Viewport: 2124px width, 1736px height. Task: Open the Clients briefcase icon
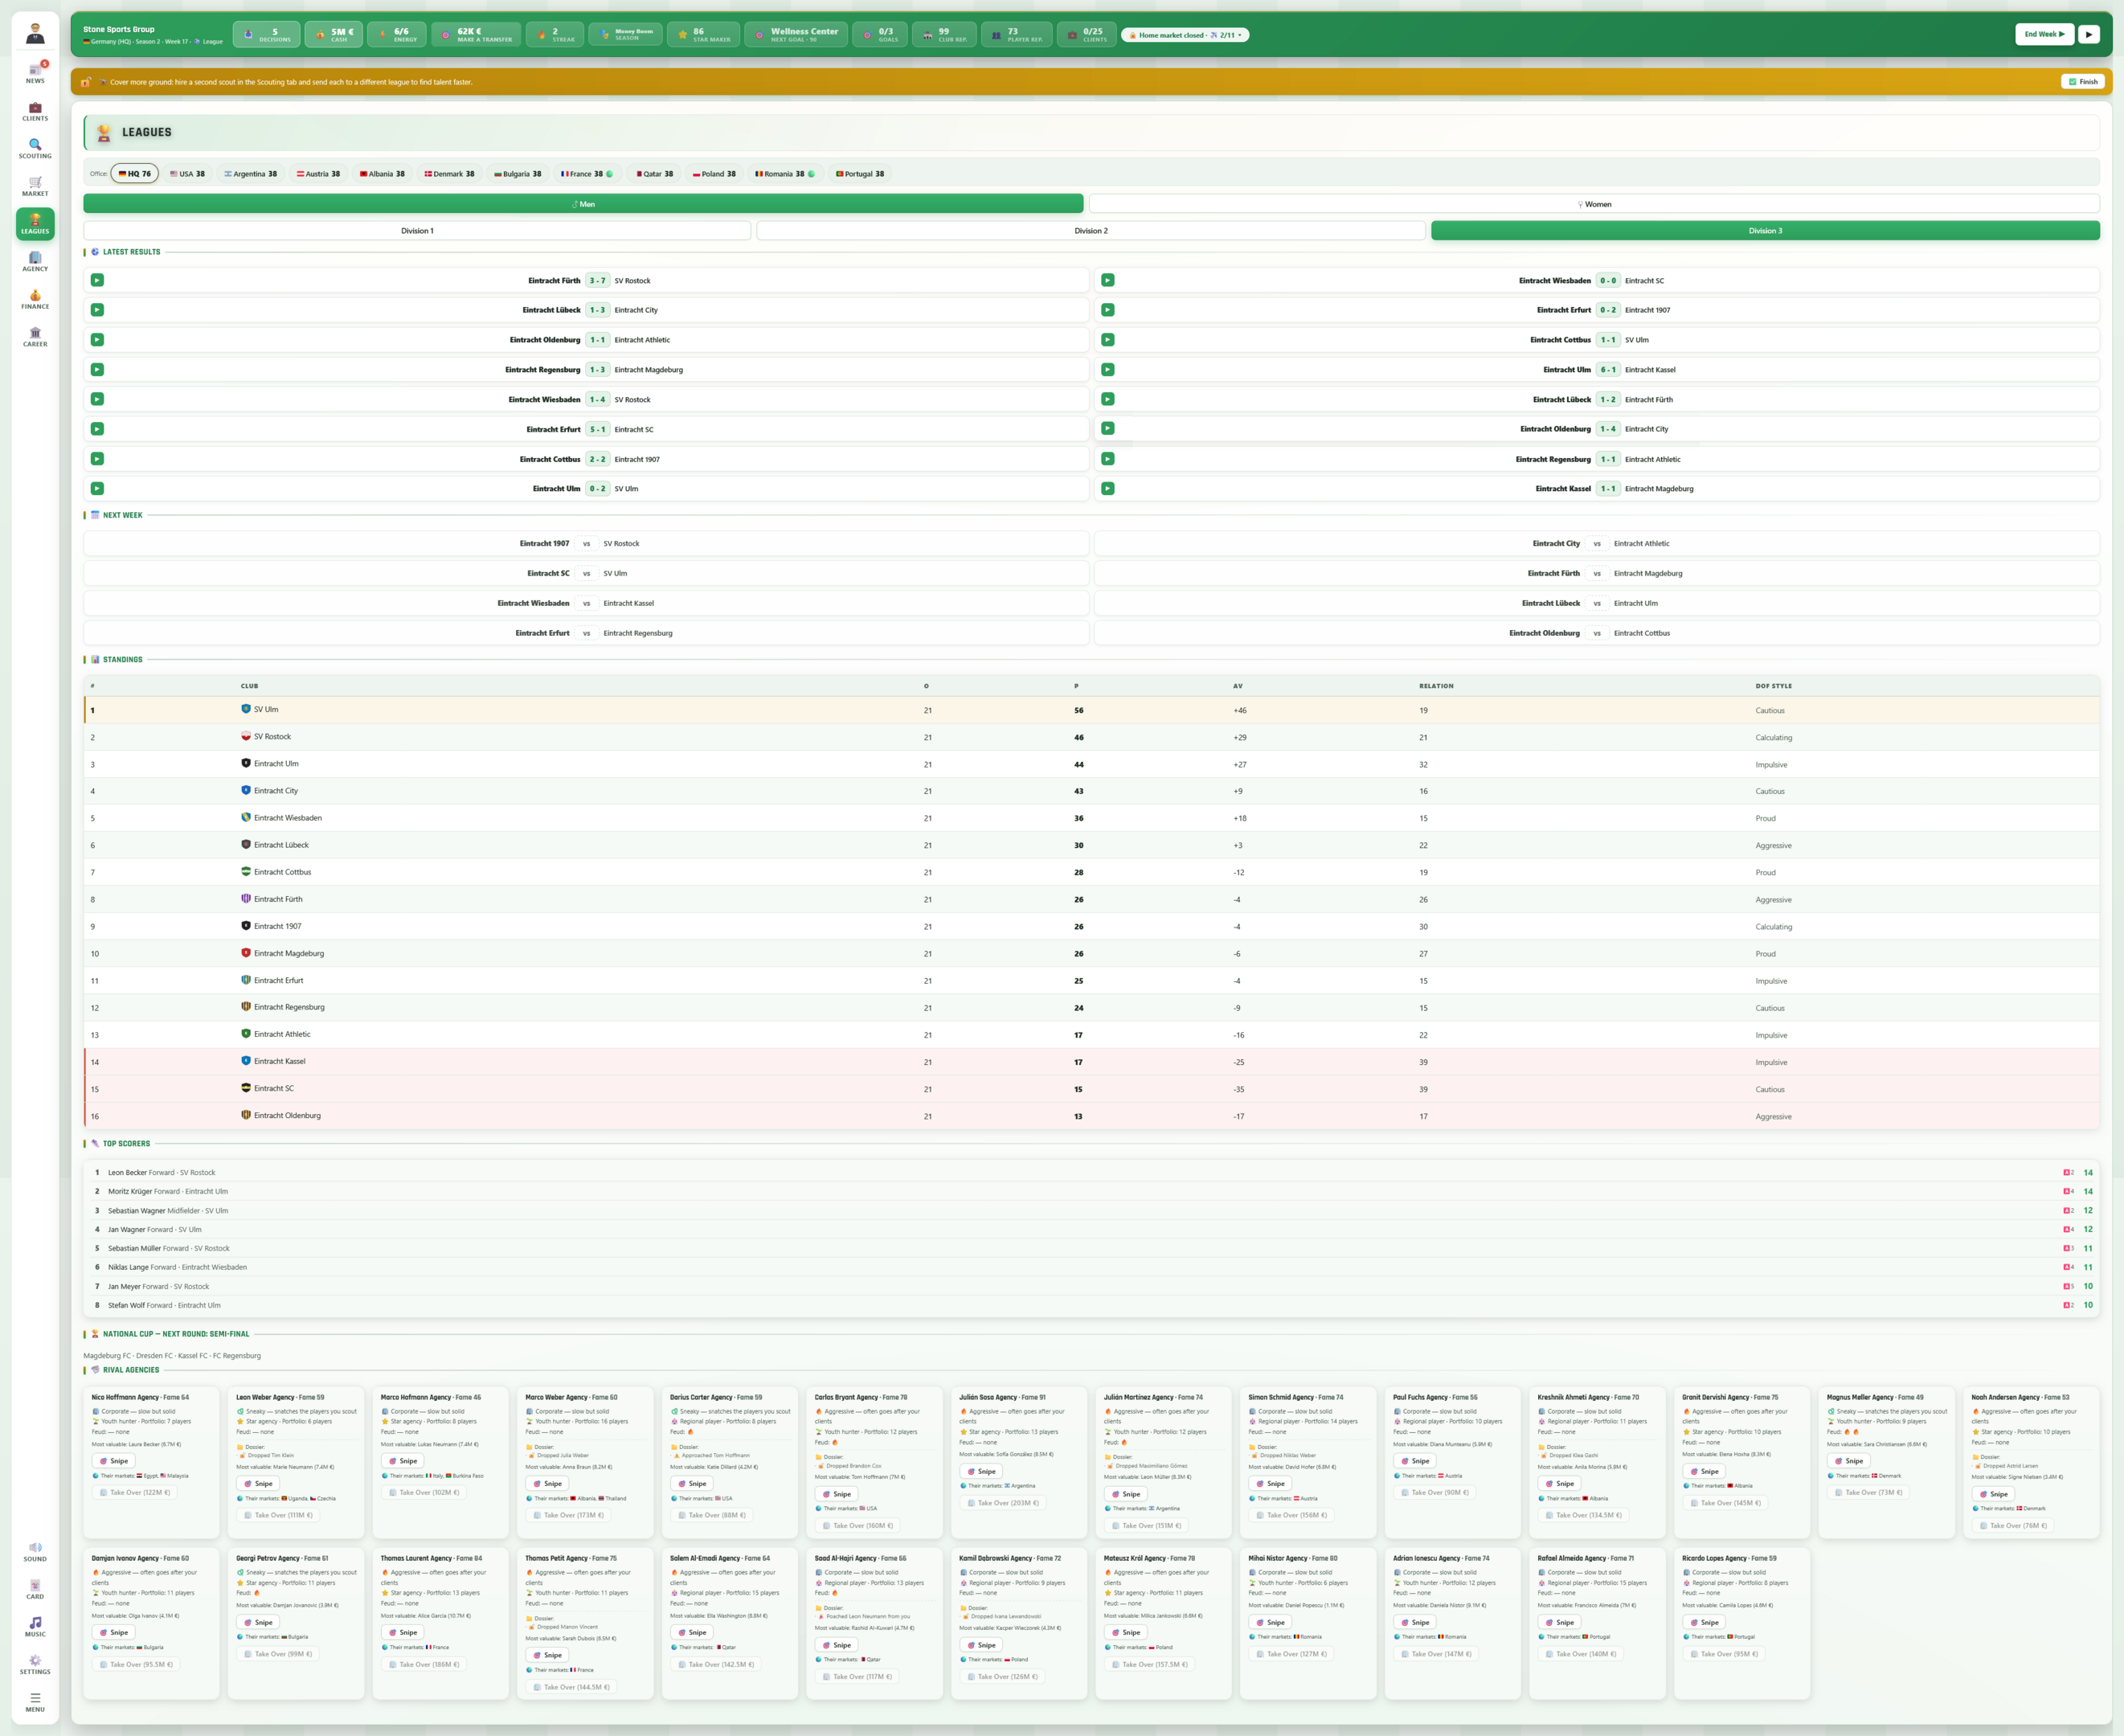click(x=35, y=111)
